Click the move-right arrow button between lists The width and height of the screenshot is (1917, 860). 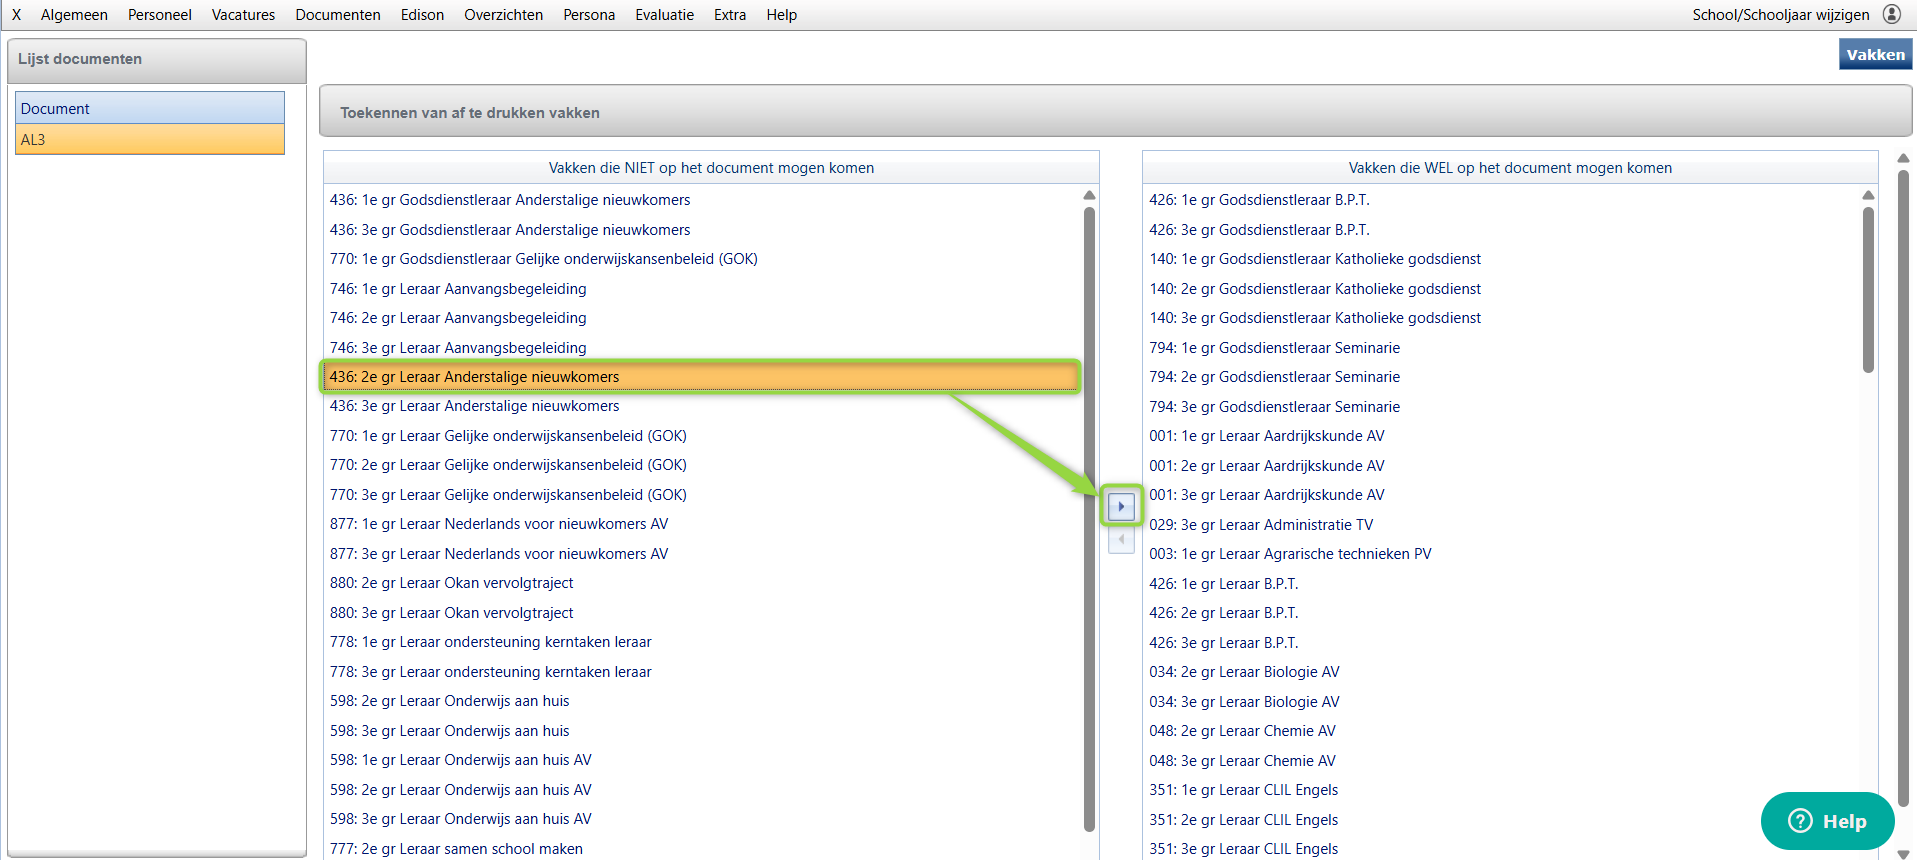tap(1121, 506)
